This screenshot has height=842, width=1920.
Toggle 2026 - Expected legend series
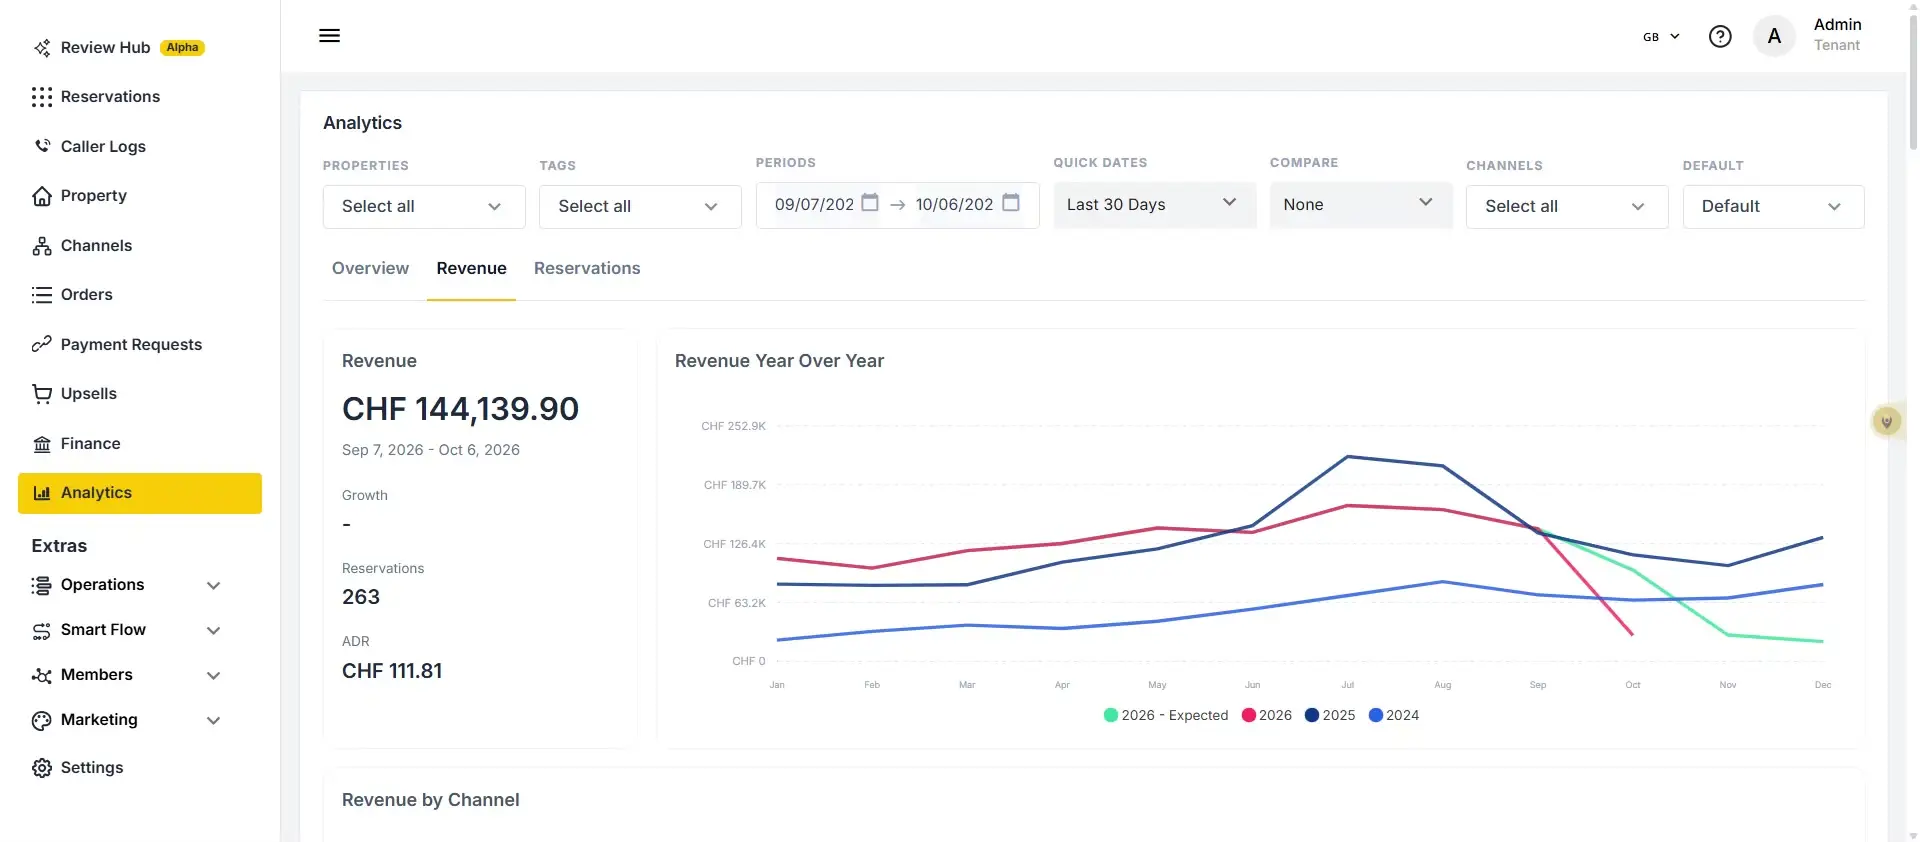1166,715
